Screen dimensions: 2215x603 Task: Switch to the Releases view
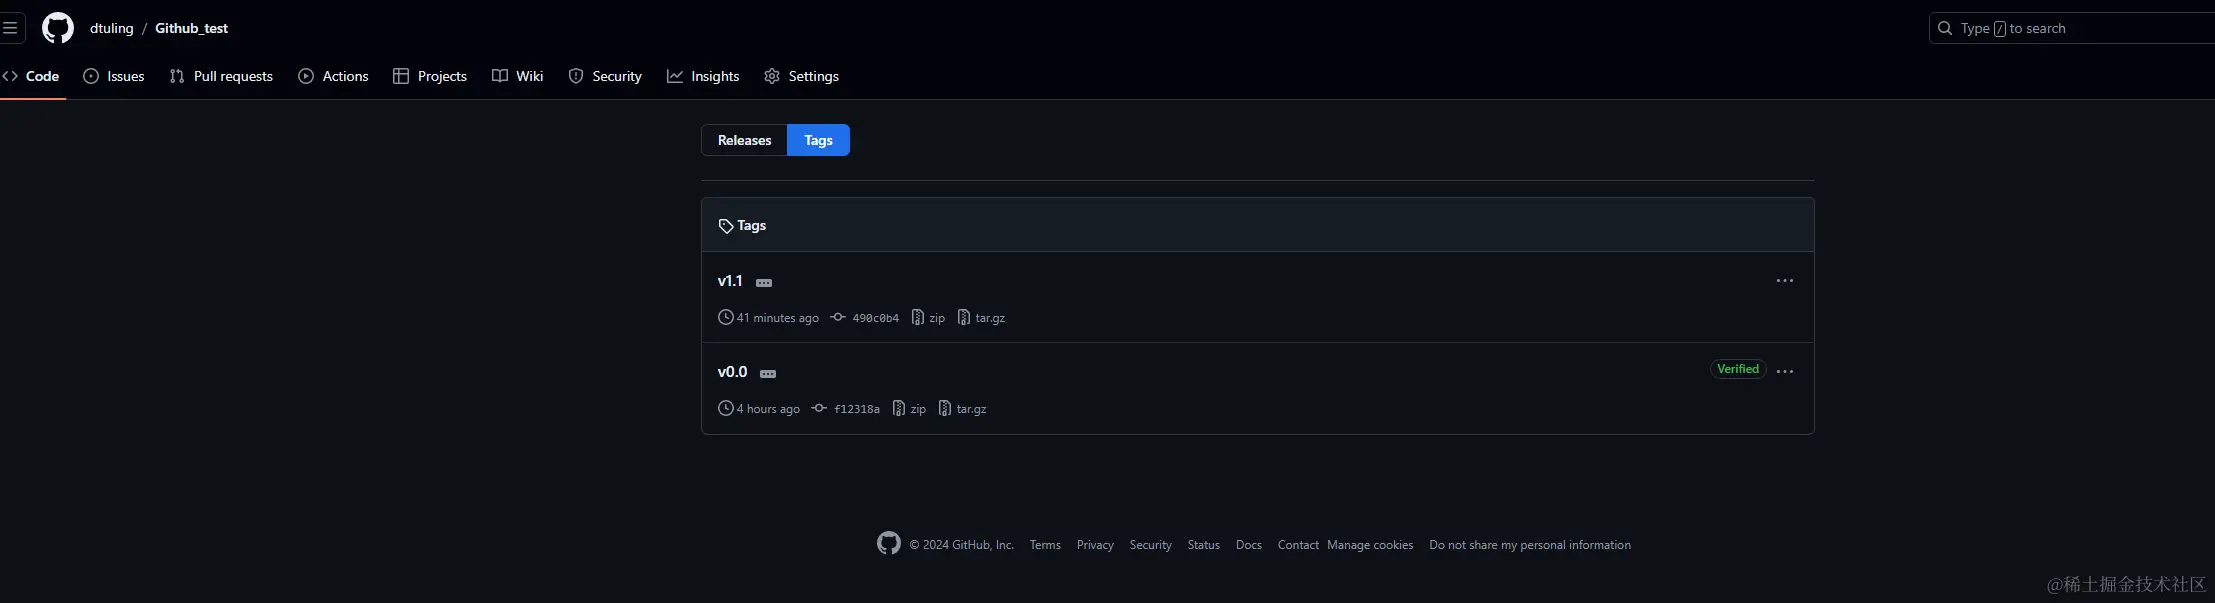point(745,140)
